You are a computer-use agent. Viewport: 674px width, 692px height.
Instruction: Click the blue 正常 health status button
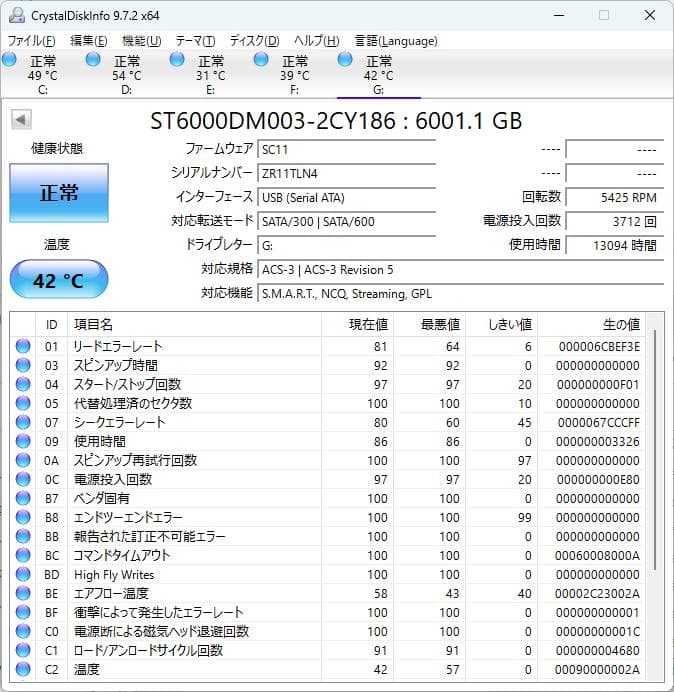pyautogui.click(x=59, y=193)
